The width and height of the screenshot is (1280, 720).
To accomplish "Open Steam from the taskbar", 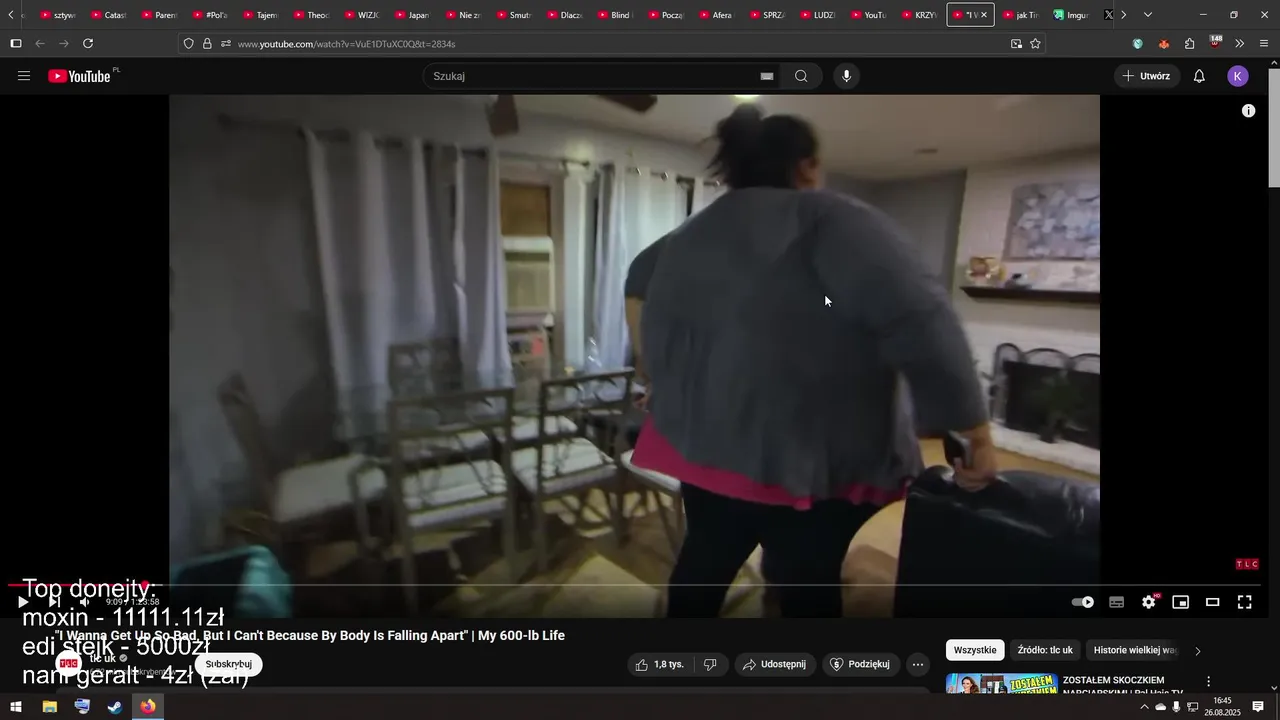I will 115,707.
